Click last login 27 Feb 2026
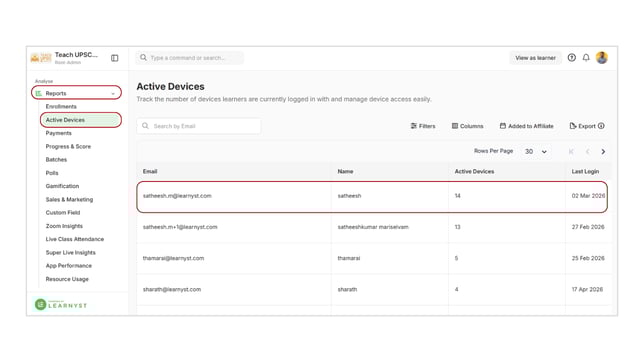Screen dimensions: 644x362 (x=588, y=227)
